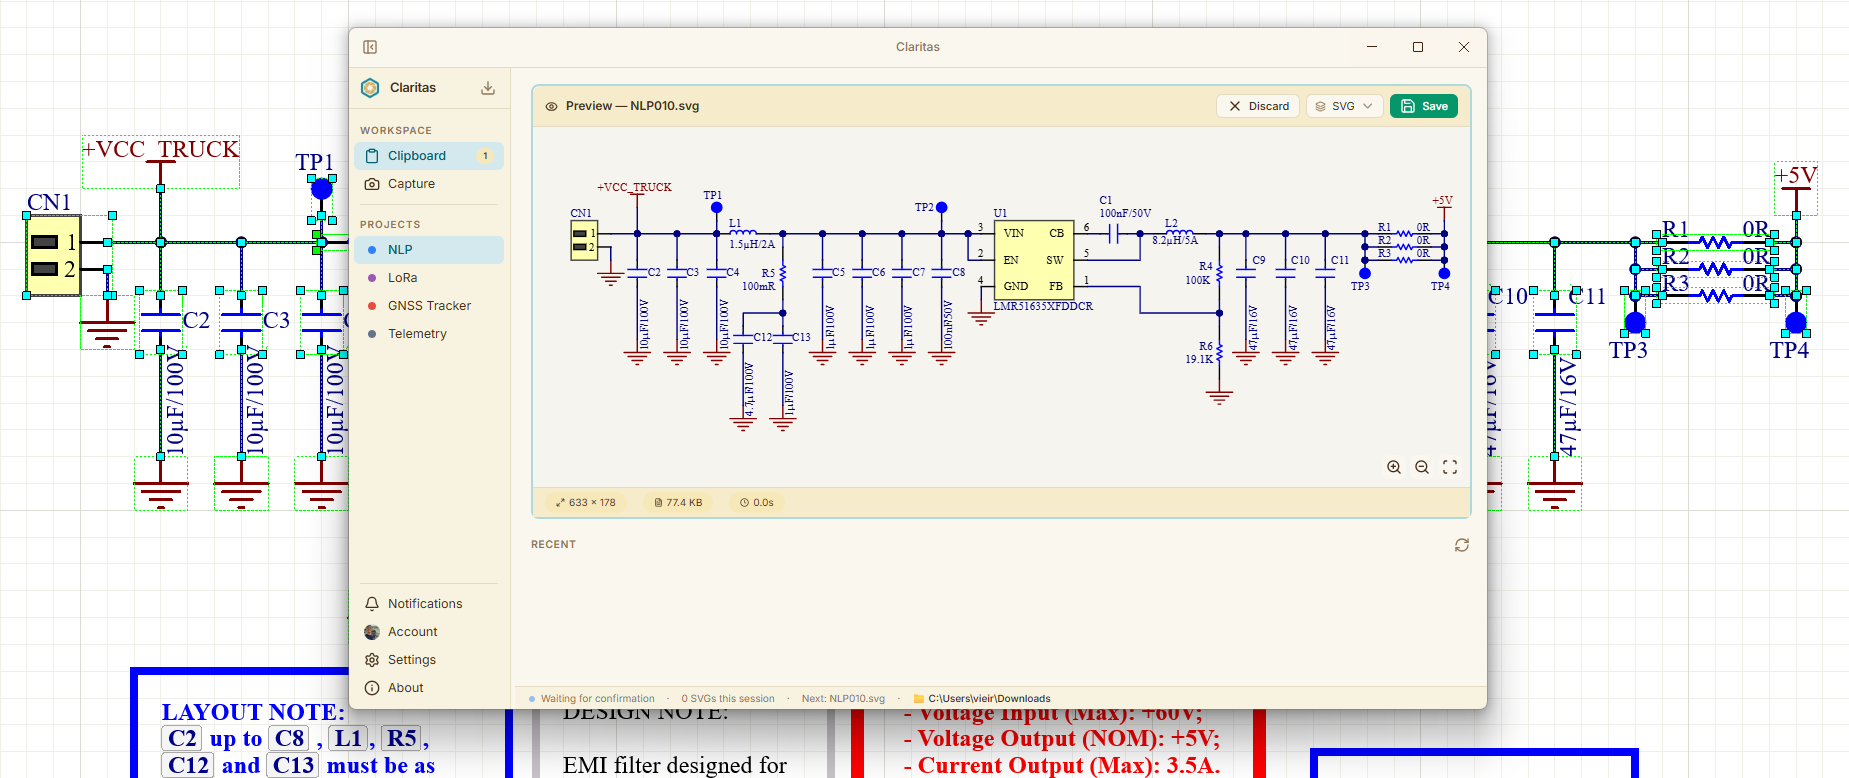Zoom out of the preview
1849x778 pixels.
click(1422, 467)
